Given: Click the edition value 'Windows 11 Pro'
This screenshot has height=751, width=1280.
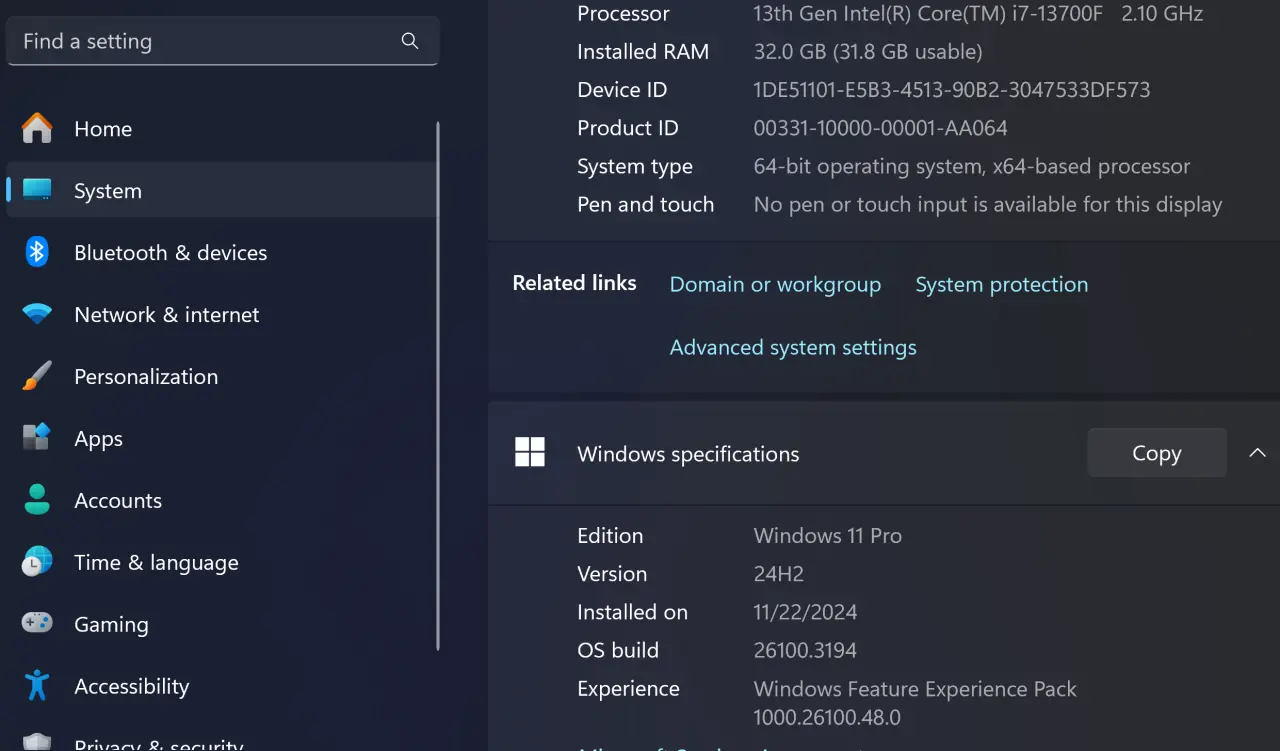Looking at the screenshot, I should (x=828, y=535).
